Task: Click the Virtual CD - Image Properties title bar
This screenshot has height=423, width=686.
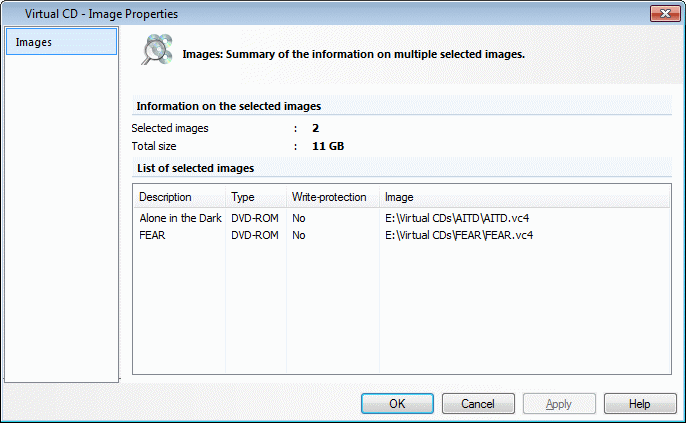Action: (x=300, y=13)
